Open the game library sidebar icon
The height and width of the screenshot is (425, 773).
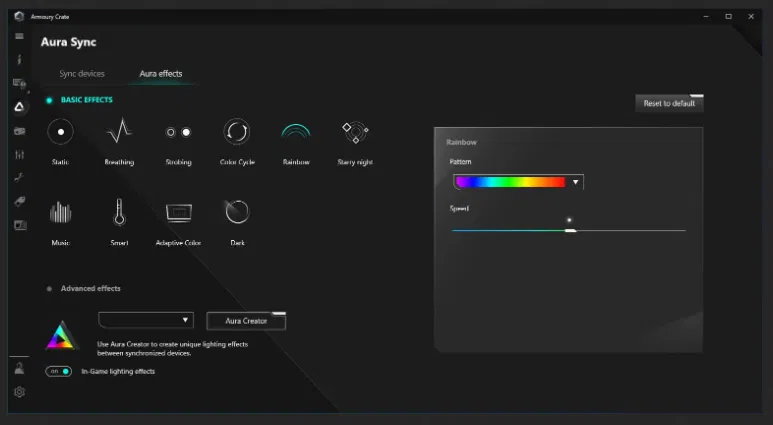point(19,131)
